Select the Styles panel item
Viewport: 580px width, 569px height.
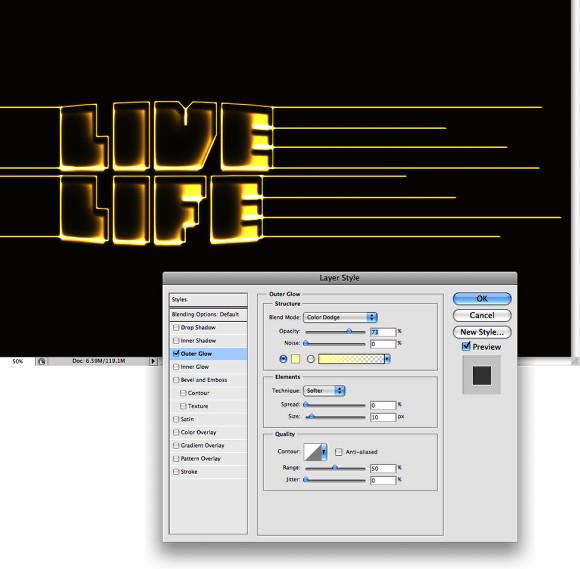208,300
